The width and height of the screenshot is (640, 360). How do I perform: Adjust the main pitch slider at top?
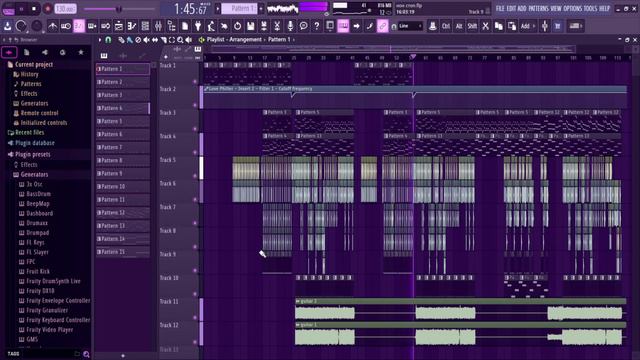(x=118, y=9)
